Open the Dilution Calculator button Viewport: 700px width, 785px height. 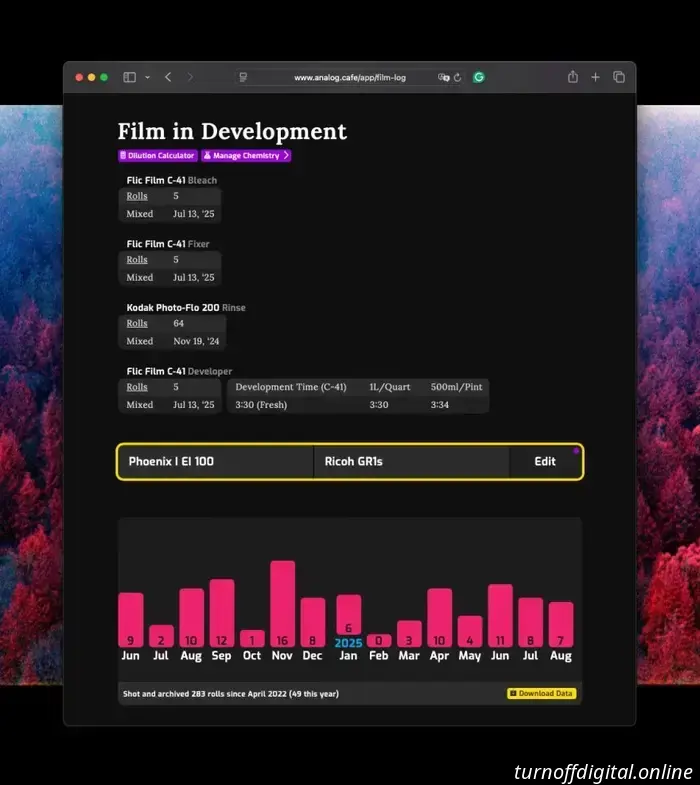158,156
